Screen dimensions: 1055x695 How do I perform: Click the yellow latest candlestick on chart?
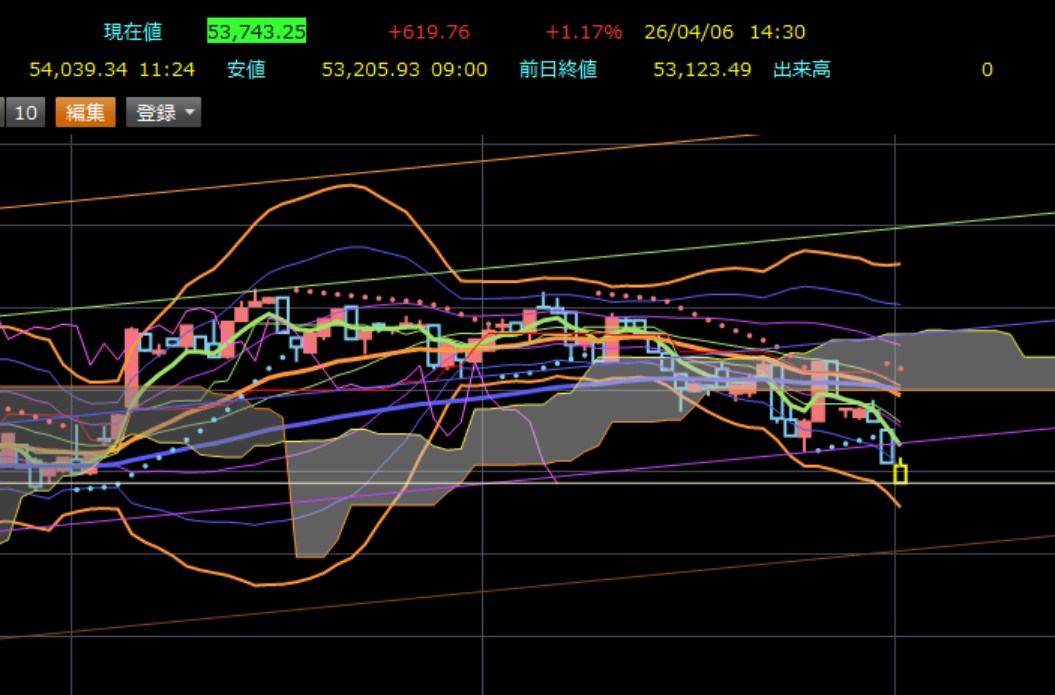tap(900, 473)
